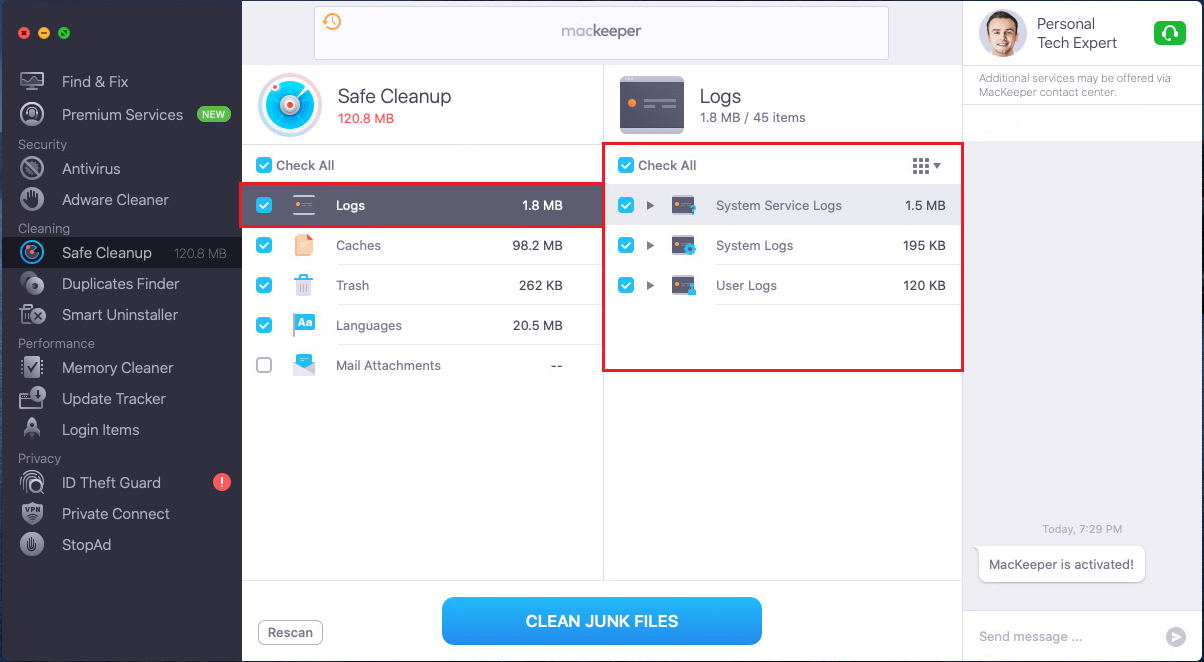Open Duplicates Finder in the sidebar
Viewport: 1204px width, 662px height.
click(121, 284)
